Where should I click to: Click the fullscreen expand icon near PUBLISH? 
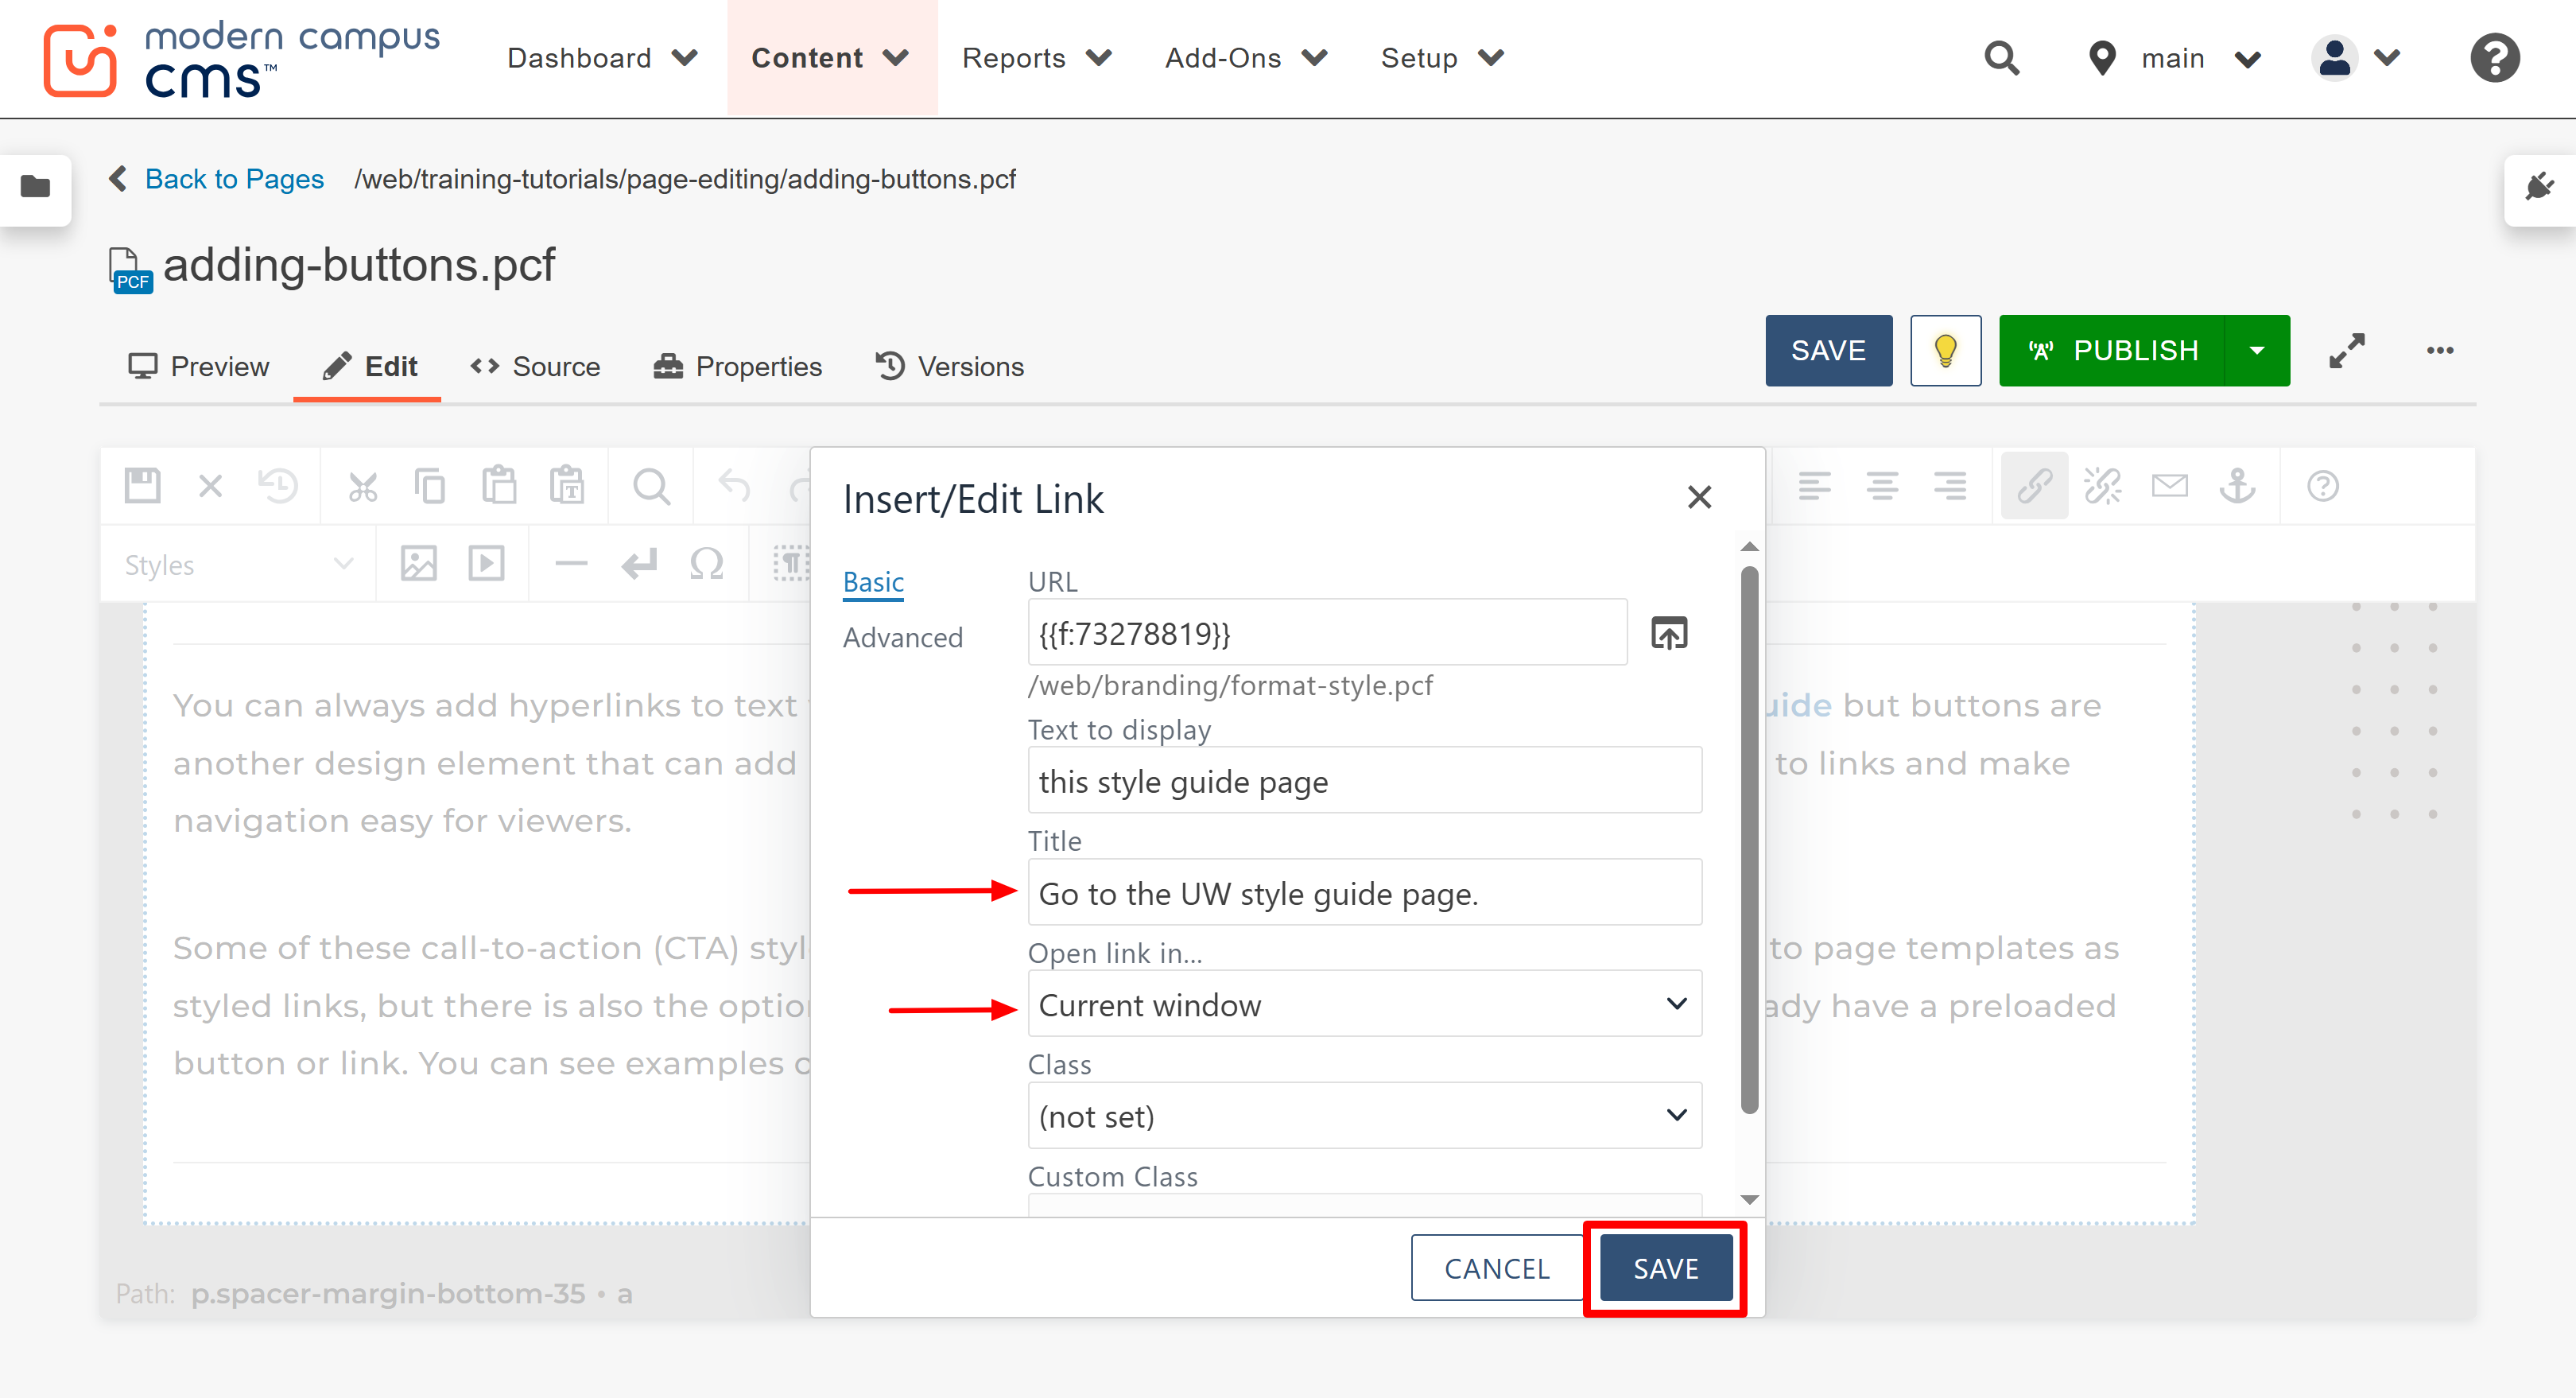[2347, 350]
